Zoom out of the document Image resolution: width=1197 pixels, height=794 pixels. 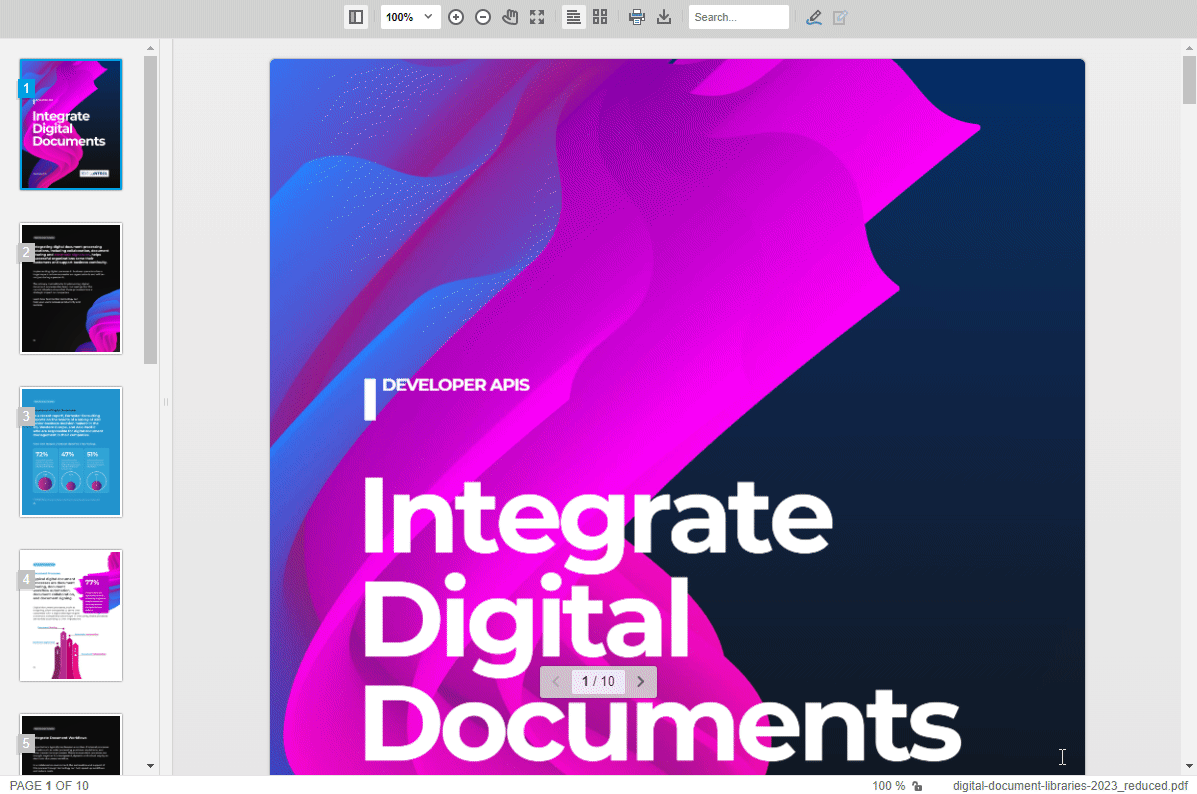pos(483,17)
